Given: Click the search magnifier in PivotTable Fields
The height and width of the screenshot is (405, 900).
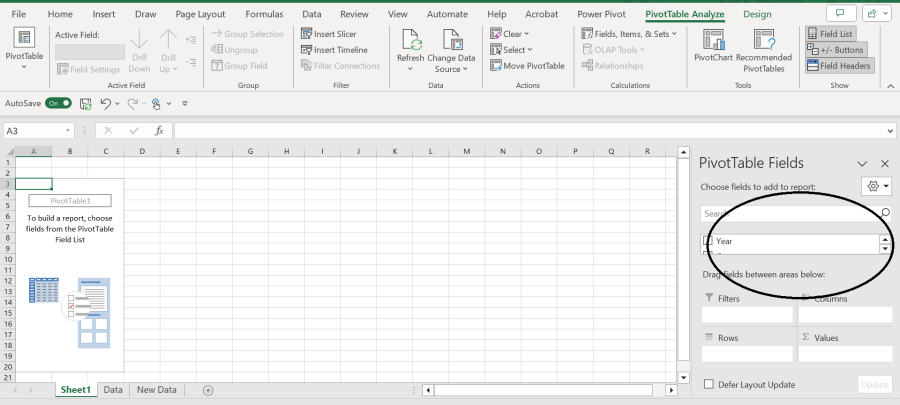Looking at the screenshot, I should tap(885, 213).
